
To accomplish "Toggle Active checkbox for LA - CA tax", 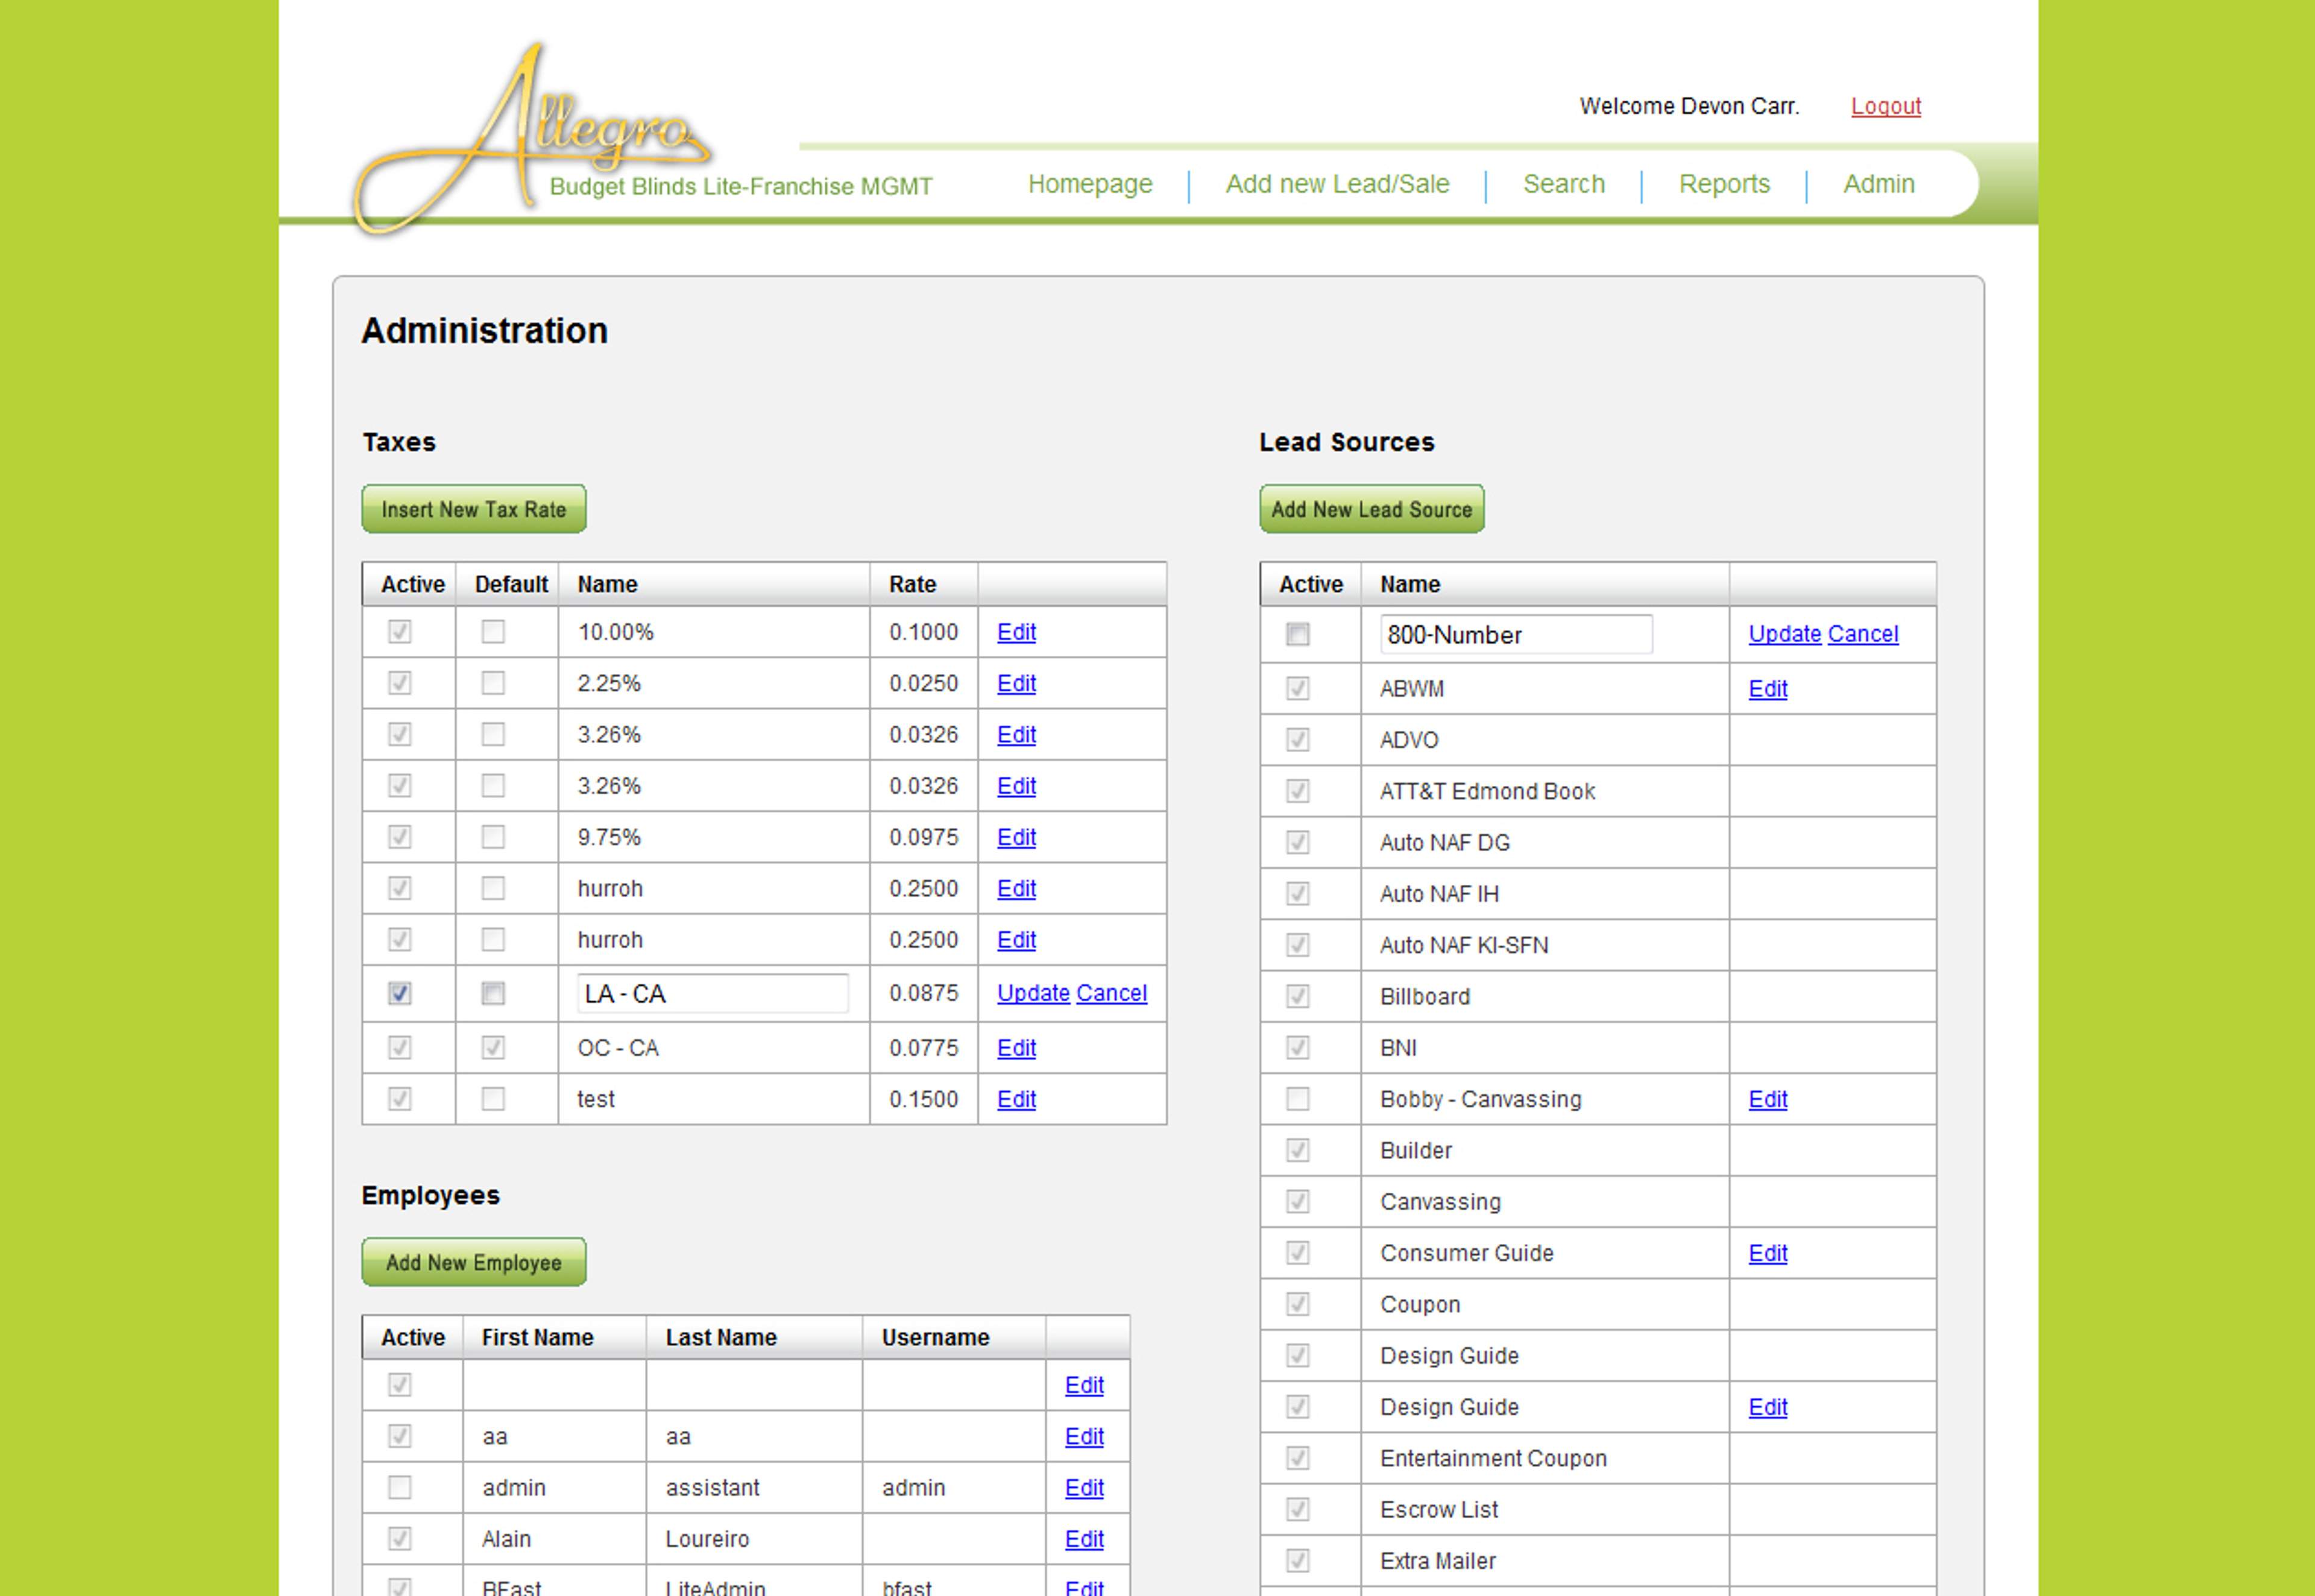I will click(400, 993).
